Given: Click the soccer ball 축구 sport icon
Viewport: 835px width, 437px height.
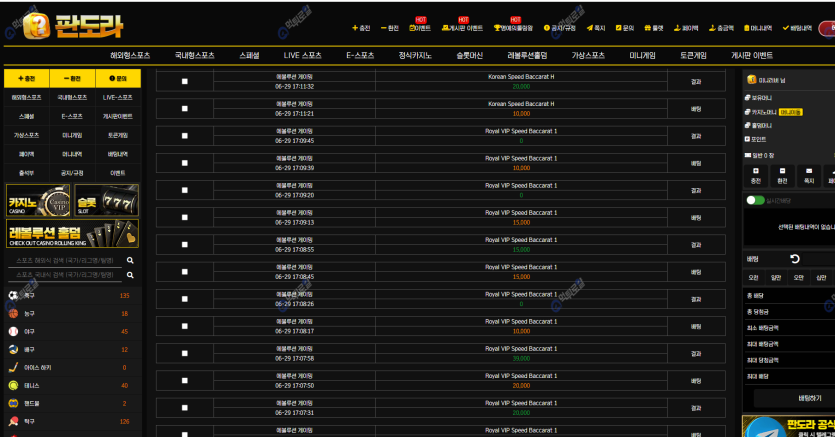Looking at the screenshot, I should click(13, 296).
